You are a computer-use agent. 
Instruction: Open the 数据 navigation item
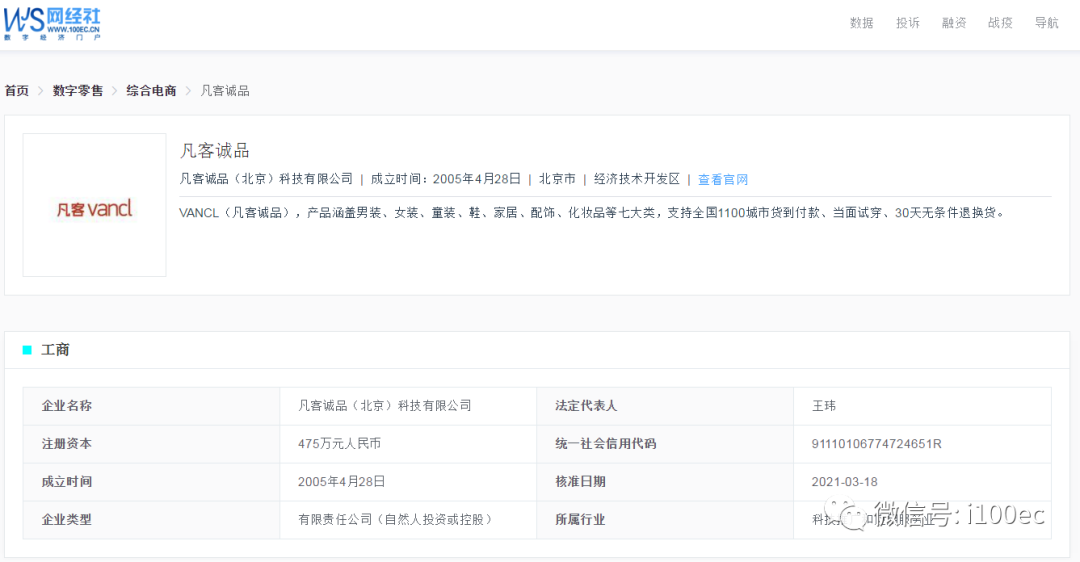(x=861, y=23)
